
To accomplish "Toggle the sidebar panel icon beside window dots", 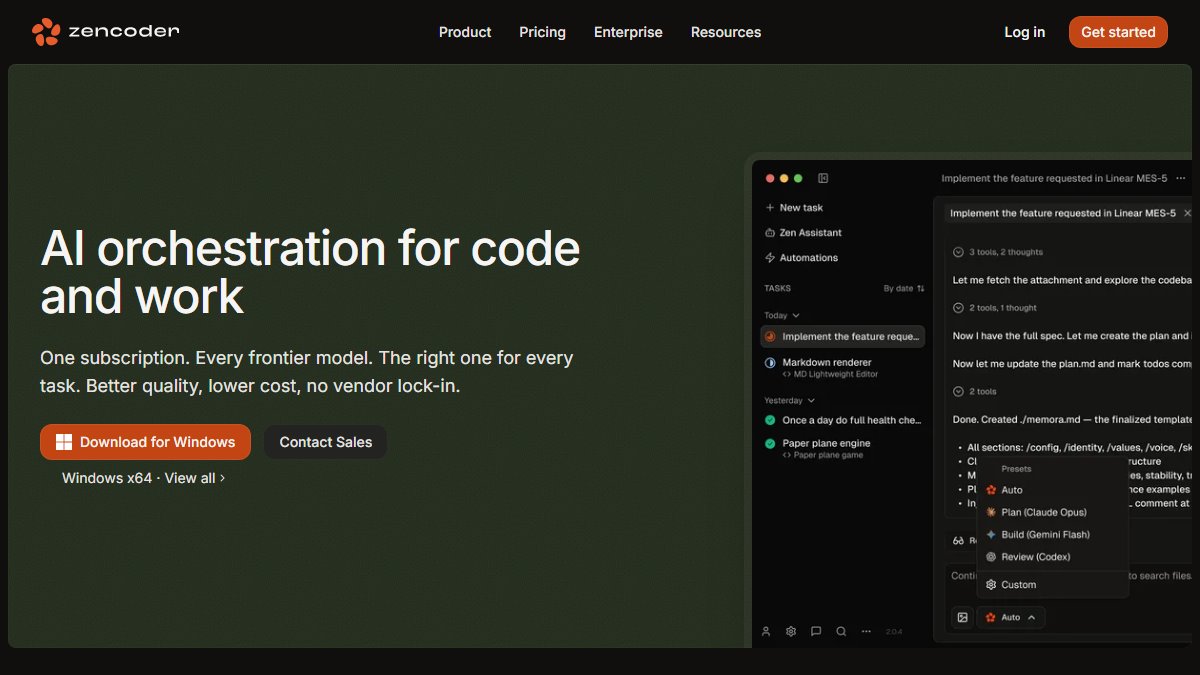I will coord(823,178).
